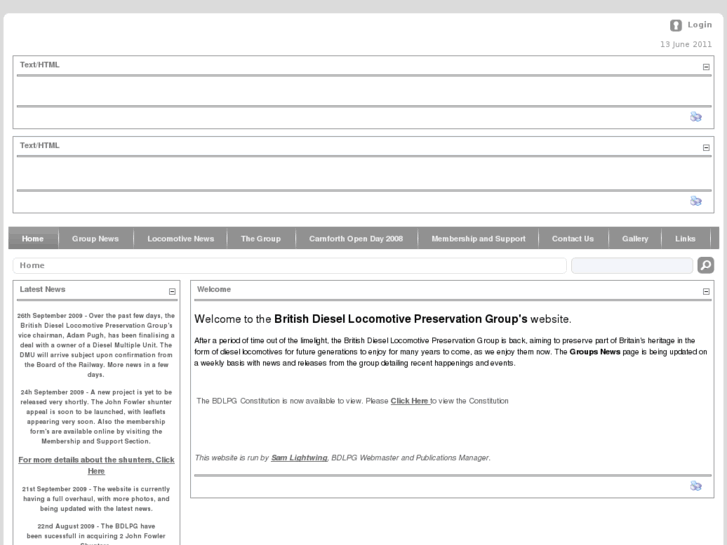Viewport: 727px width, 545px height.
Task: Open the Gallery menu item
Action: point(635,238)
